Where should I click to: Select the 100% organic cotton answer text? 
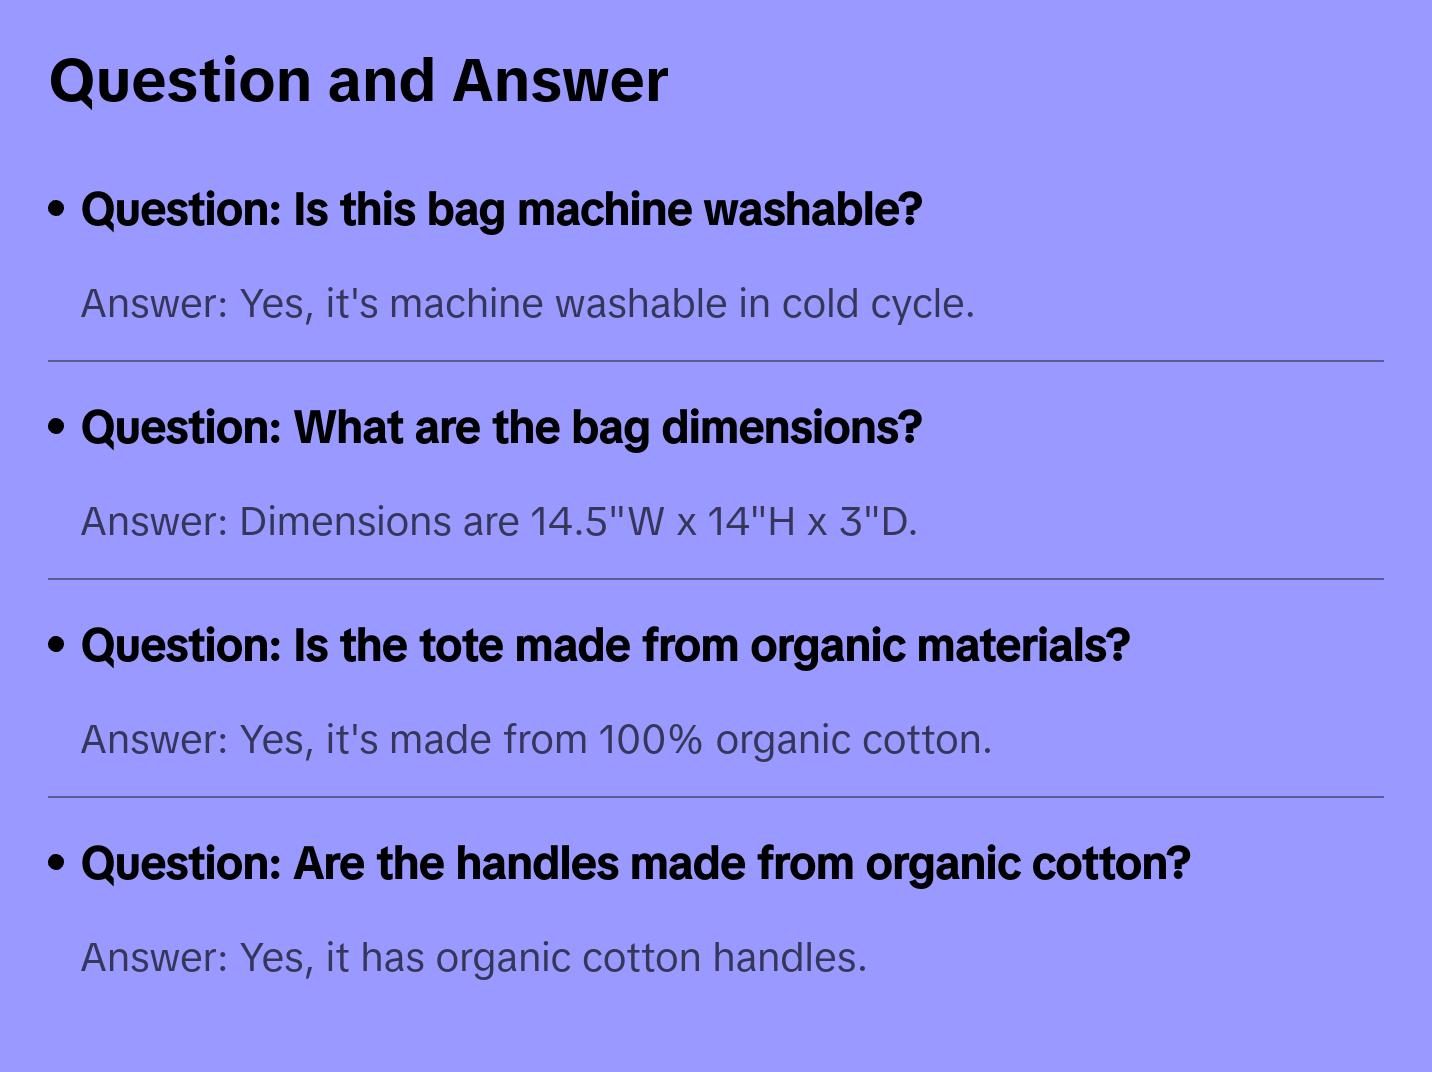[x=536, y=740]
